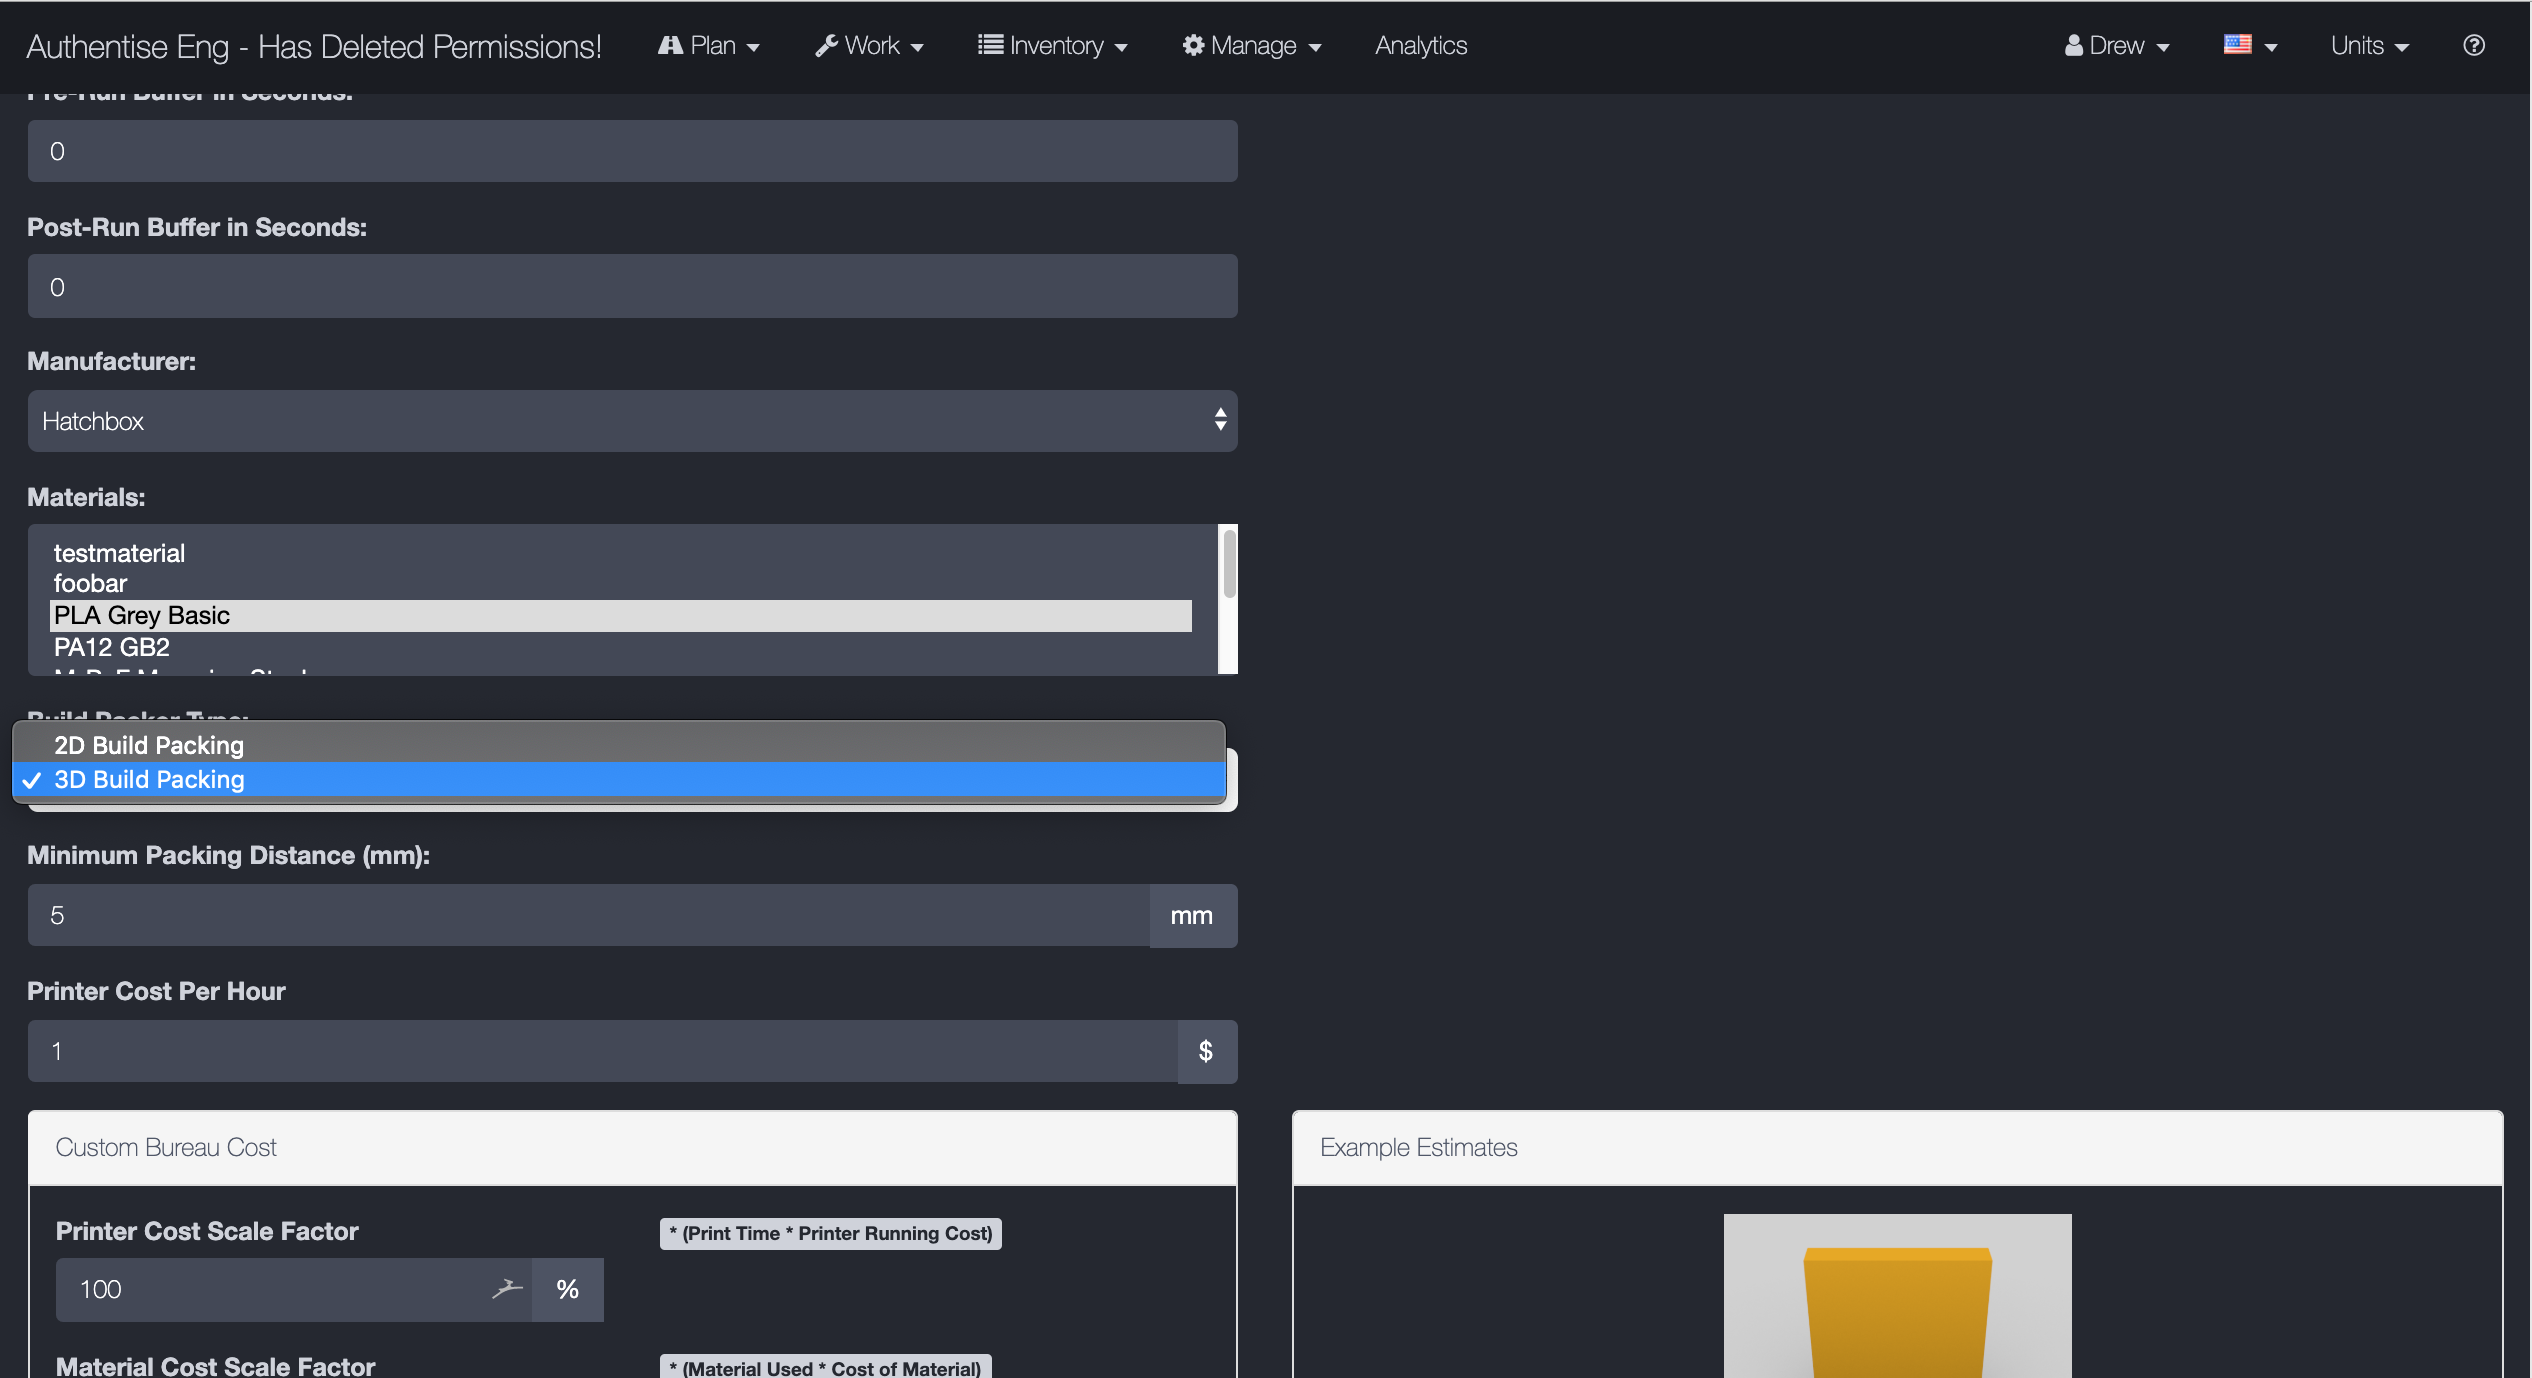Open the Hatchbox manufacturer dropdown
The height and width of the screenshot is (1378, 2532).
pos(632,421)
